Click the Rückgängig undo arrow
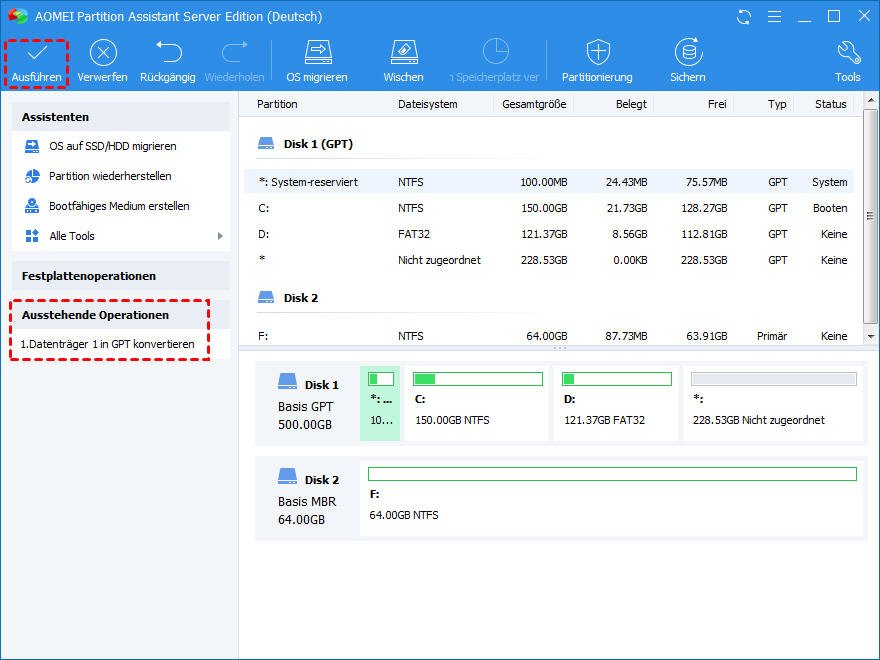Screen dimensions: 880x660 [168, 54]
